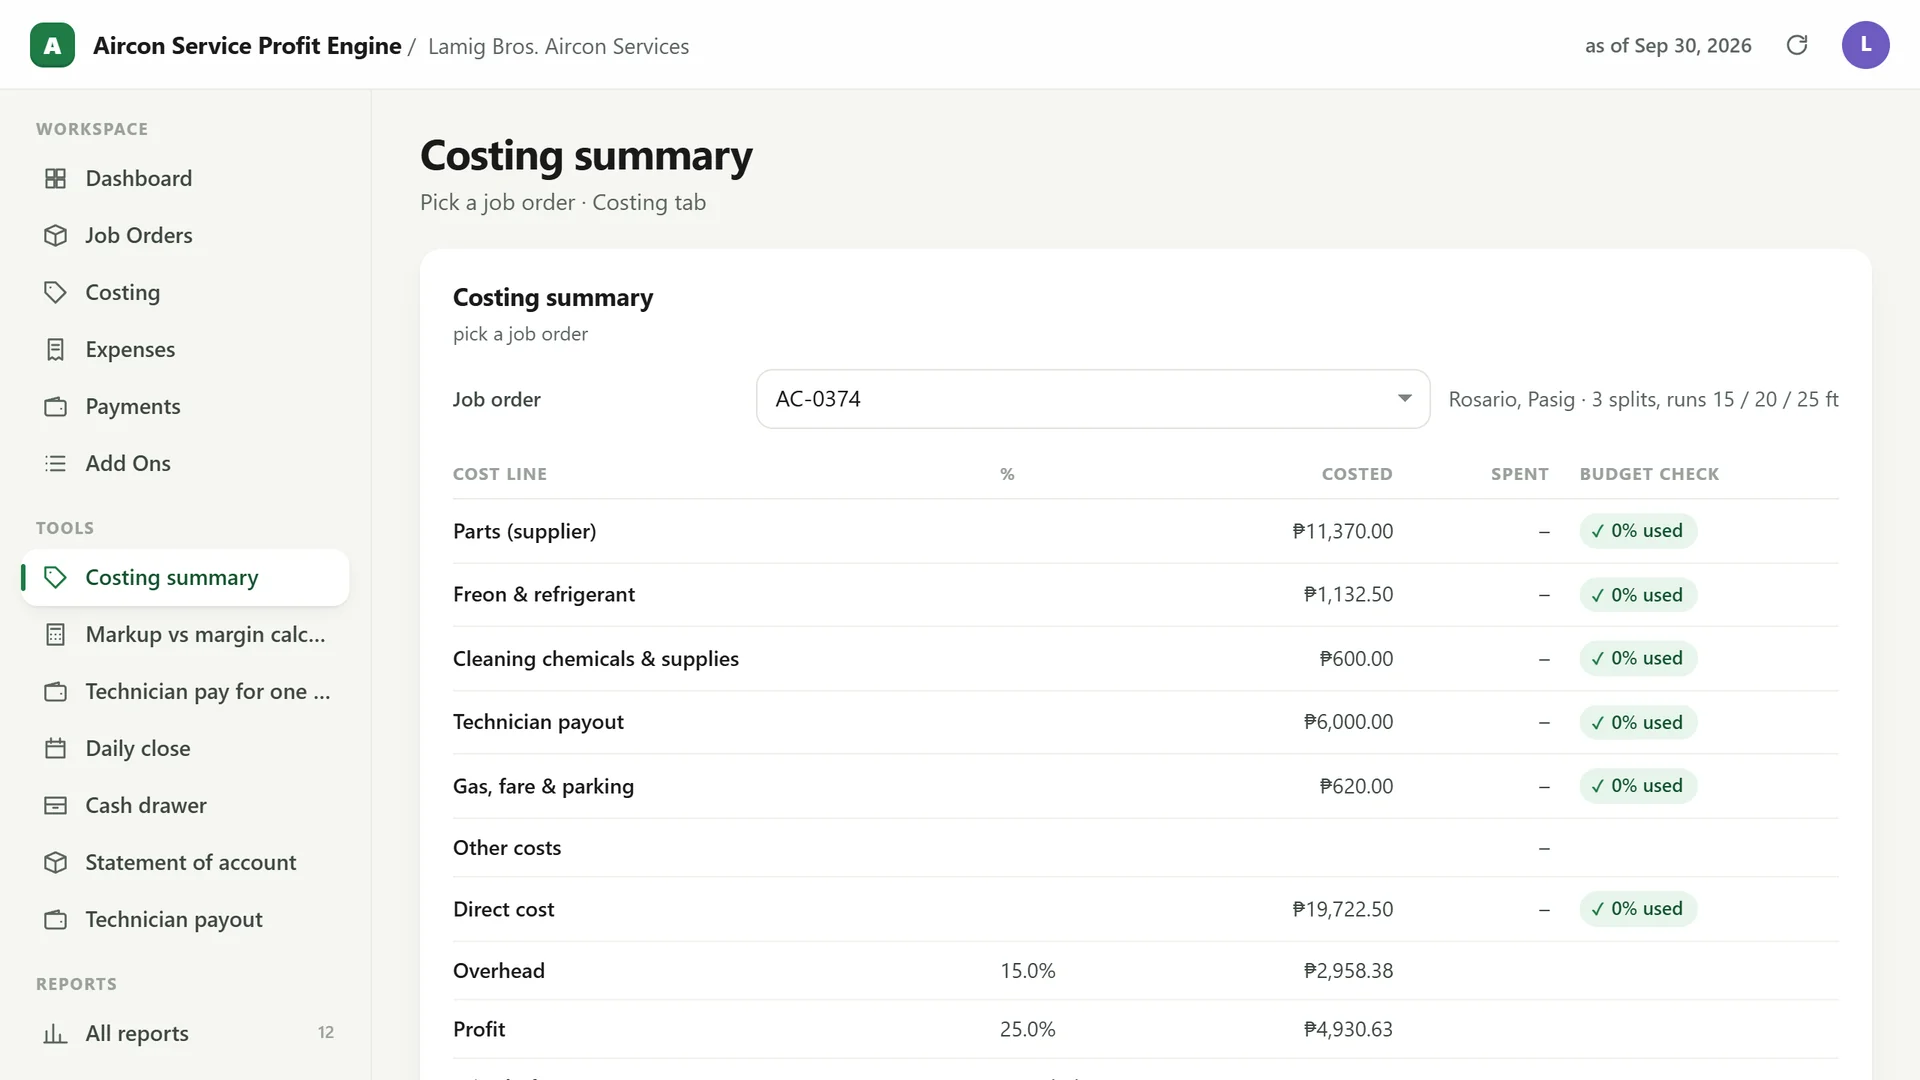Click the Aircon Service Profit Engine title
Image resolution: width=1920 pixels, height=1080 pixels.
coord(247,46)
